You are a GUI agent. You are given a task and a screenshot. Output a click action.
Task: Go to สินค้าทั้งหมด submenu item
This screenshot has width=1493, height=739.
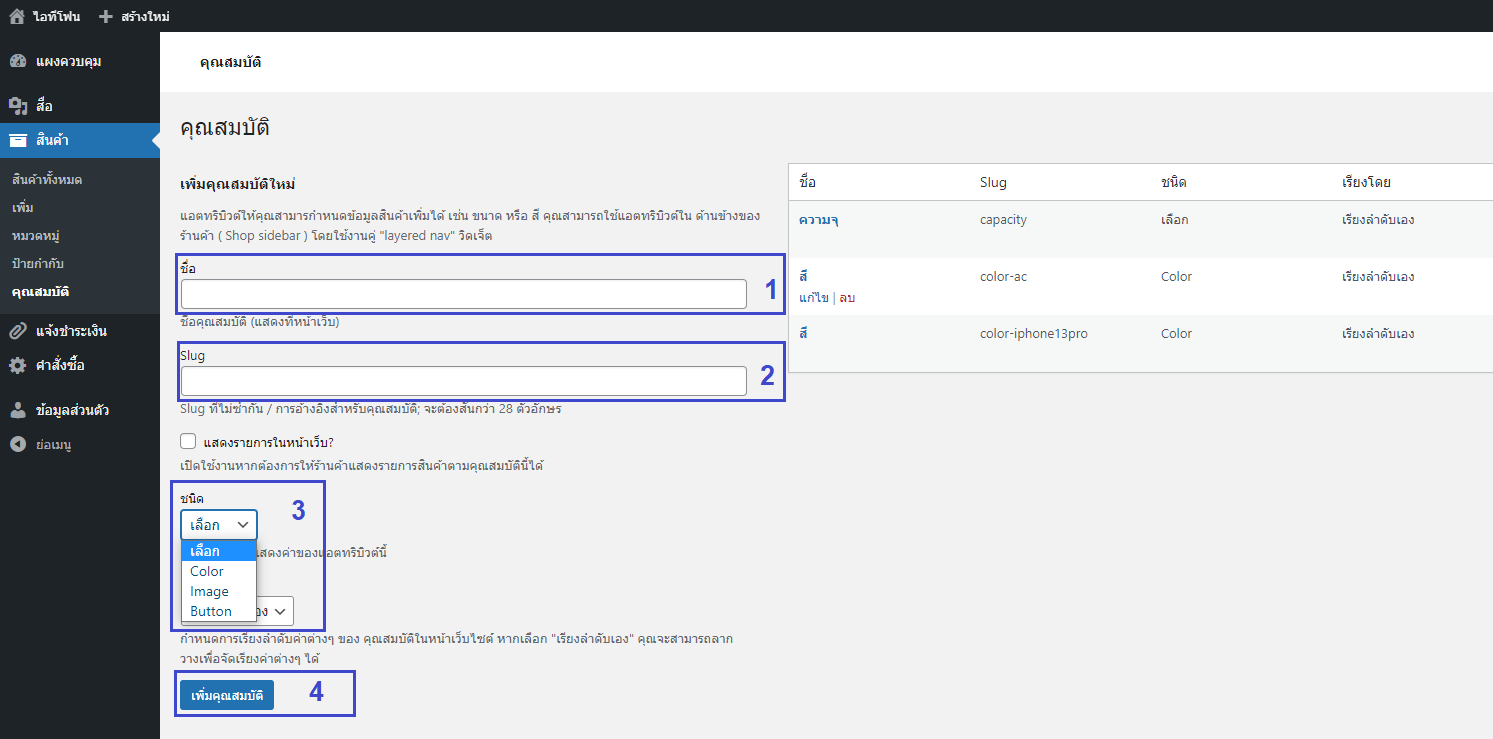click(x=47, y=180)
